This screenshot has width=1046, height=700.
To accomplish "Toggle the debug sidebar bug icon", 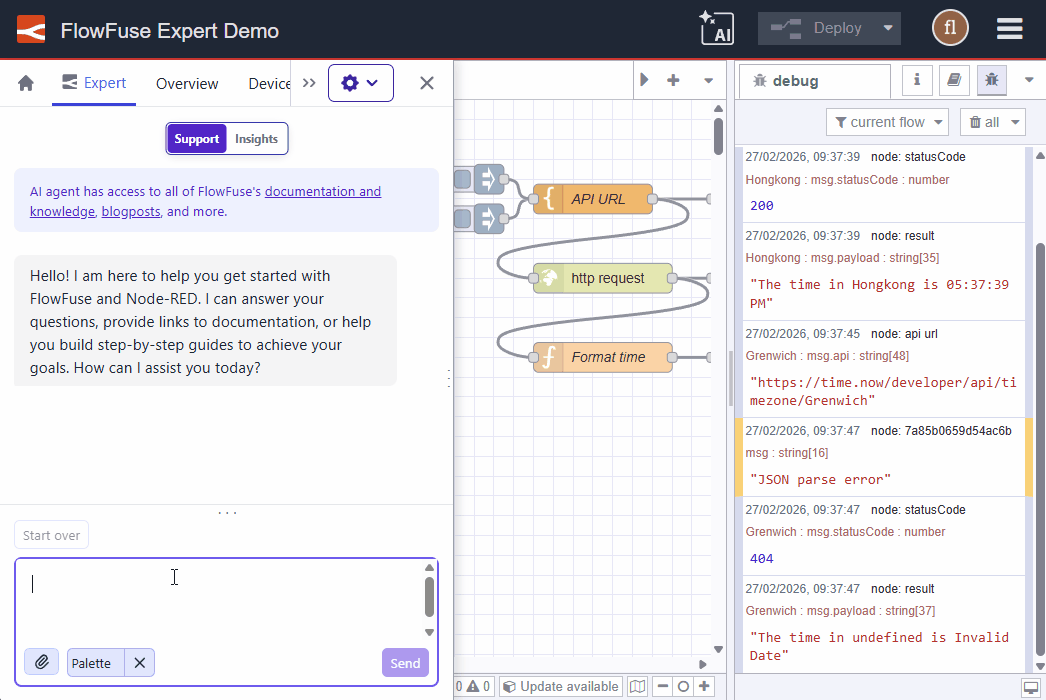I will click(x=992, y=80).
